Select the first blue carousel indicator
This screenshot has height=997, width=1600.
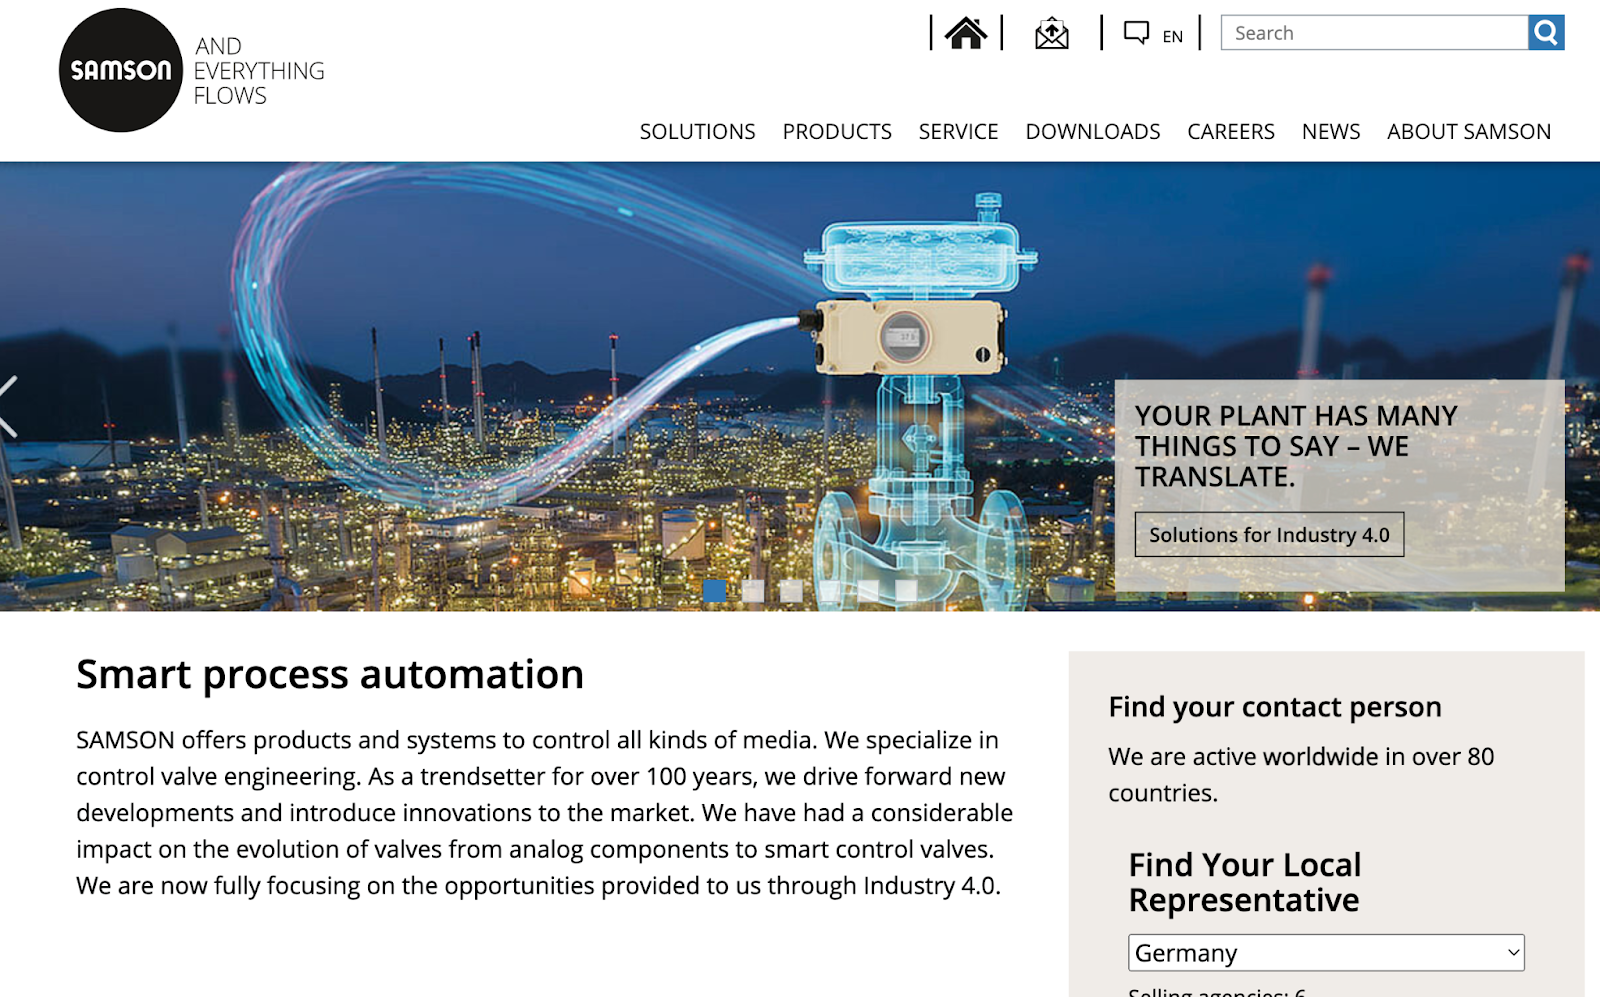(715, 591)
